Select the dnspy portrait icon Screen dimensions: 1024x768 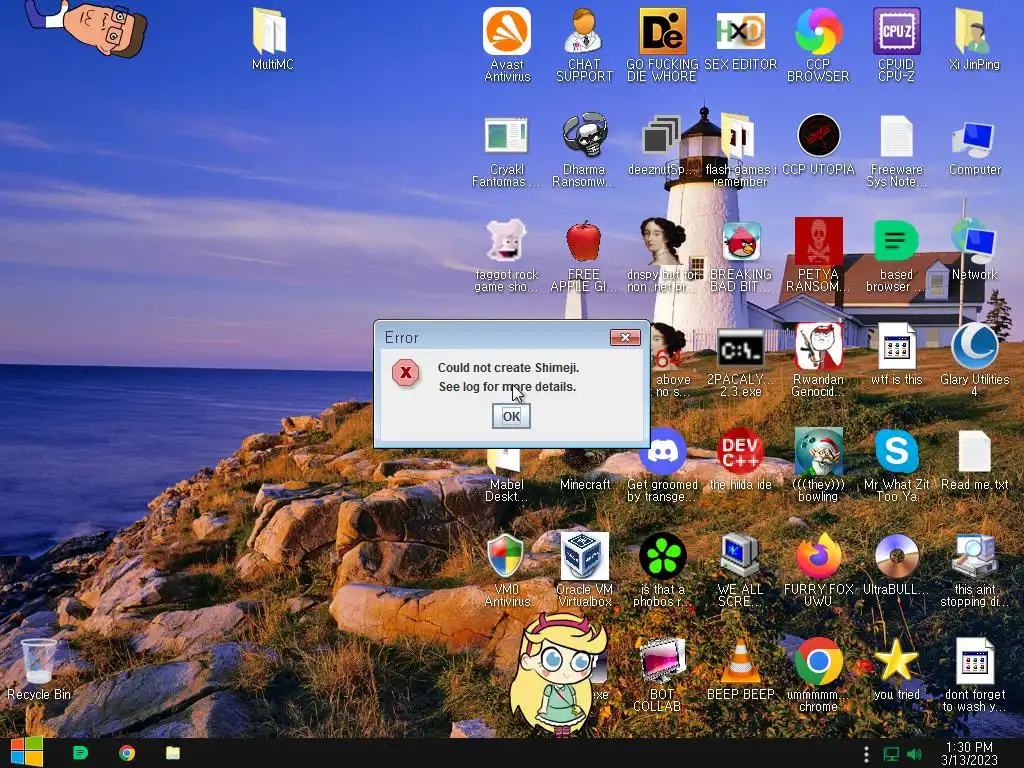click(x=662, y=240)
